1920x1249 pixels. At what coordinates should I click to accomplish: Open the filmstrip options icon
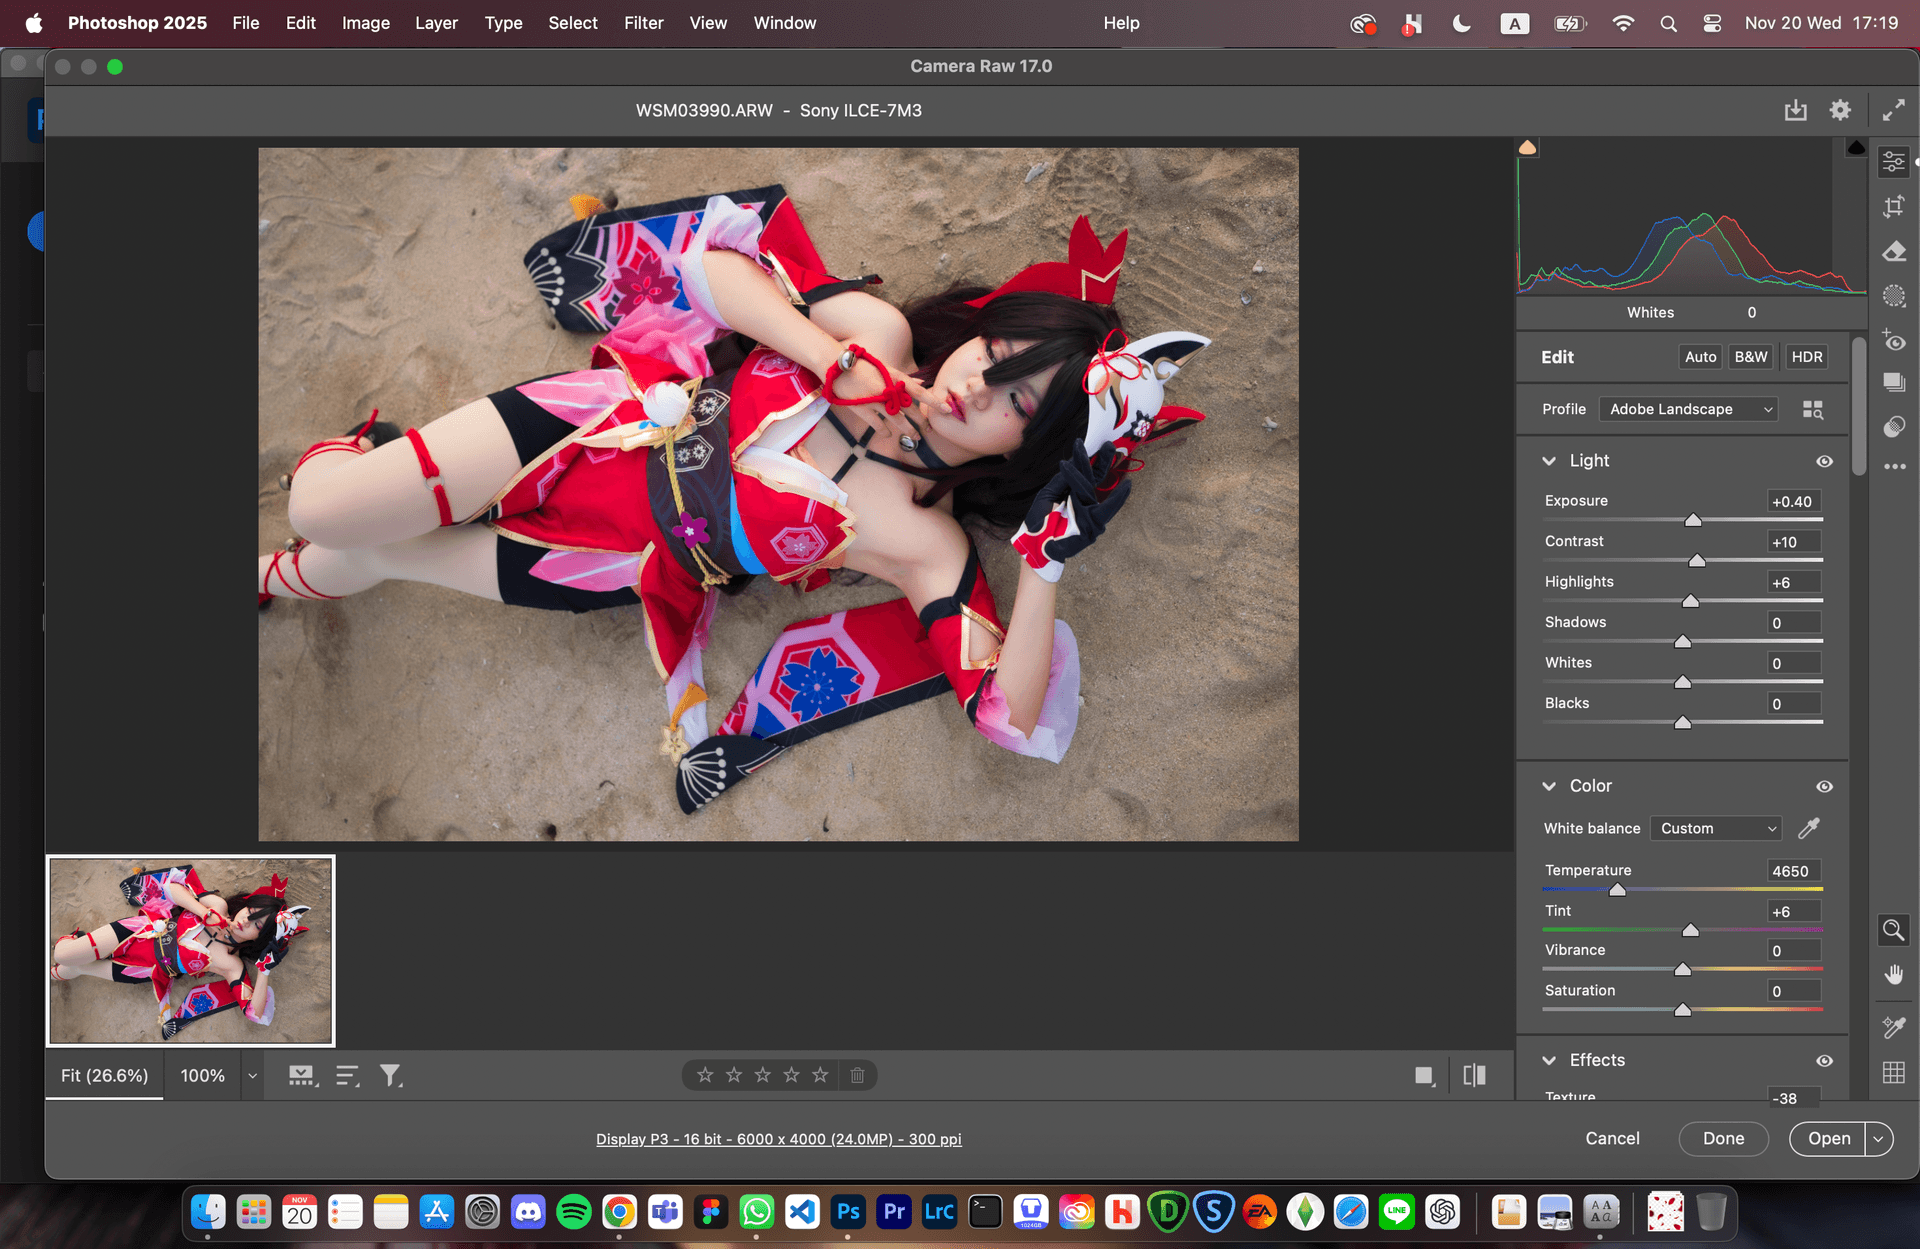(x=303, y=1076)
